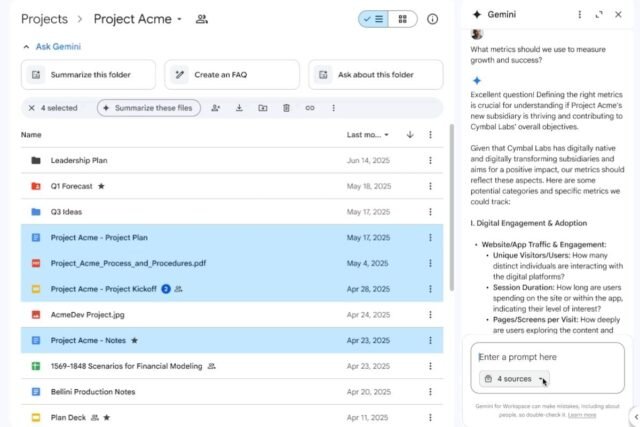The image size is (640, 427).
Task: Select 1569-1848 Scenarios for Financial Modeling
Action: tap(232, 366)
